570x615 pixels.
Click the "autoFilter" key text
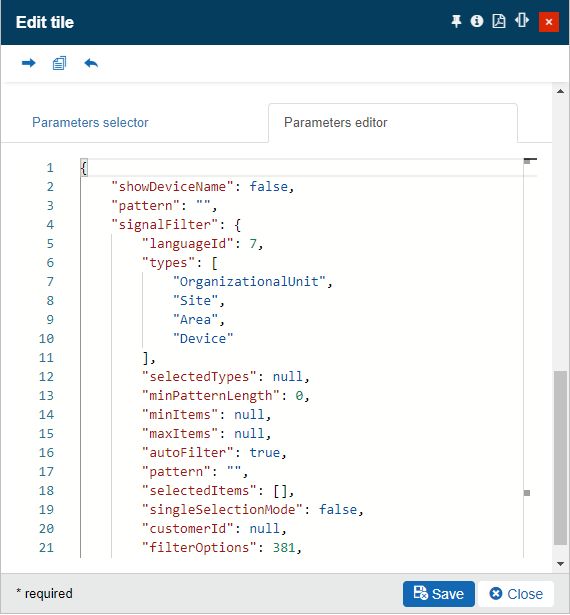pos(188,453)
